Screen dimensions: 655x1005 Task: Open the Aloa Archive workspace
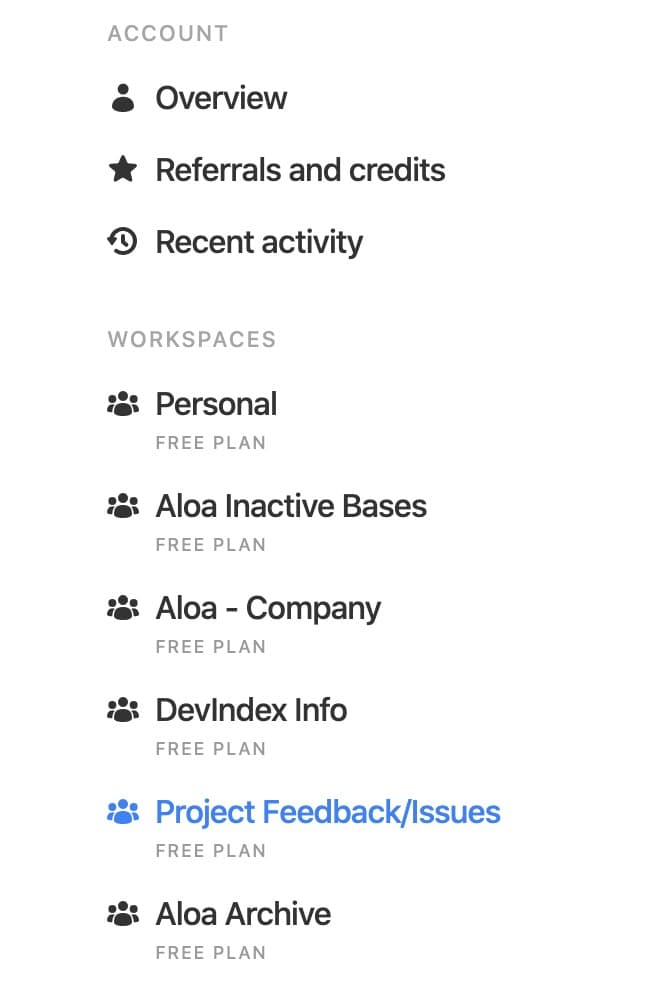click(243, 914)
